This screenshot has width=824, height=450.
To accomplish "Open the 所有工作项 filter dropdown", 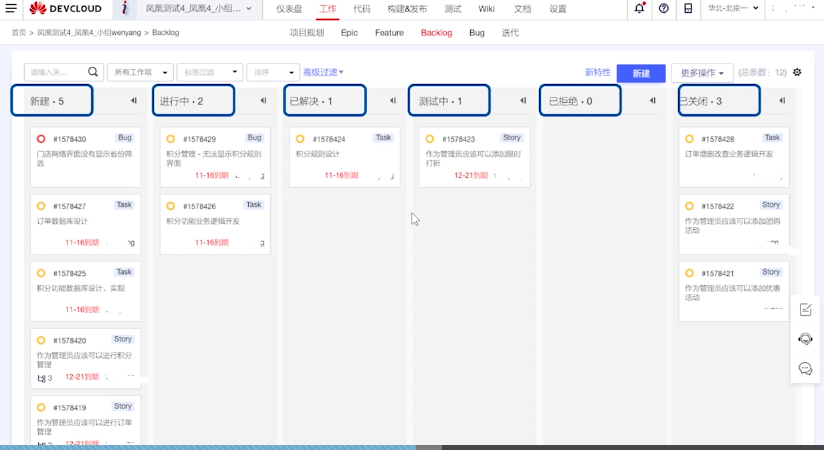I will 140,72.
